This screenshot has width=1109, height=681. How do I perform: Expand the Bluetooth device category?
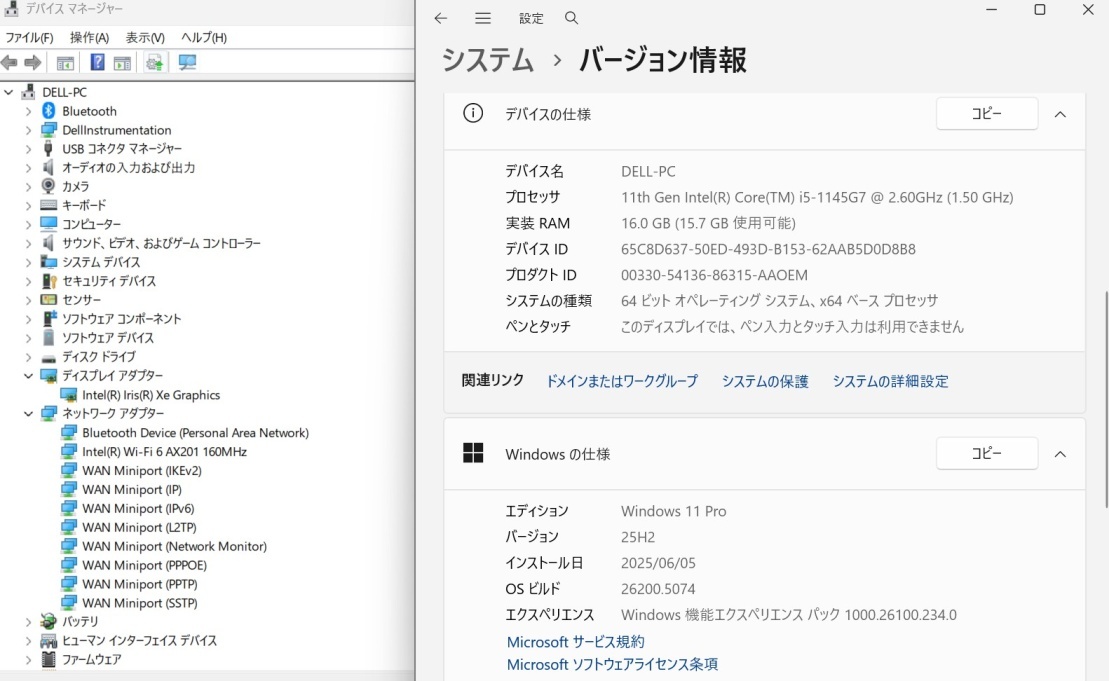pos(28,111)
